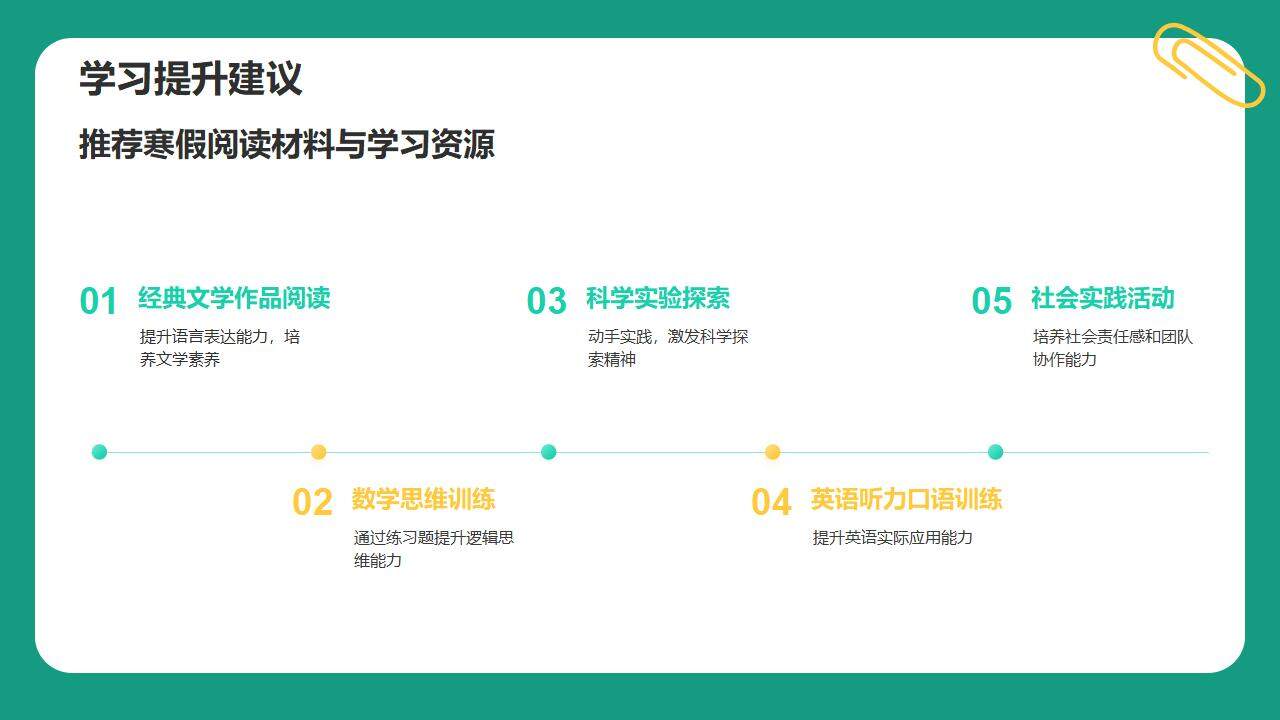Click description 动手实践，激发科学探索精神
1280x720 pixels.
(x=668, y=348)
